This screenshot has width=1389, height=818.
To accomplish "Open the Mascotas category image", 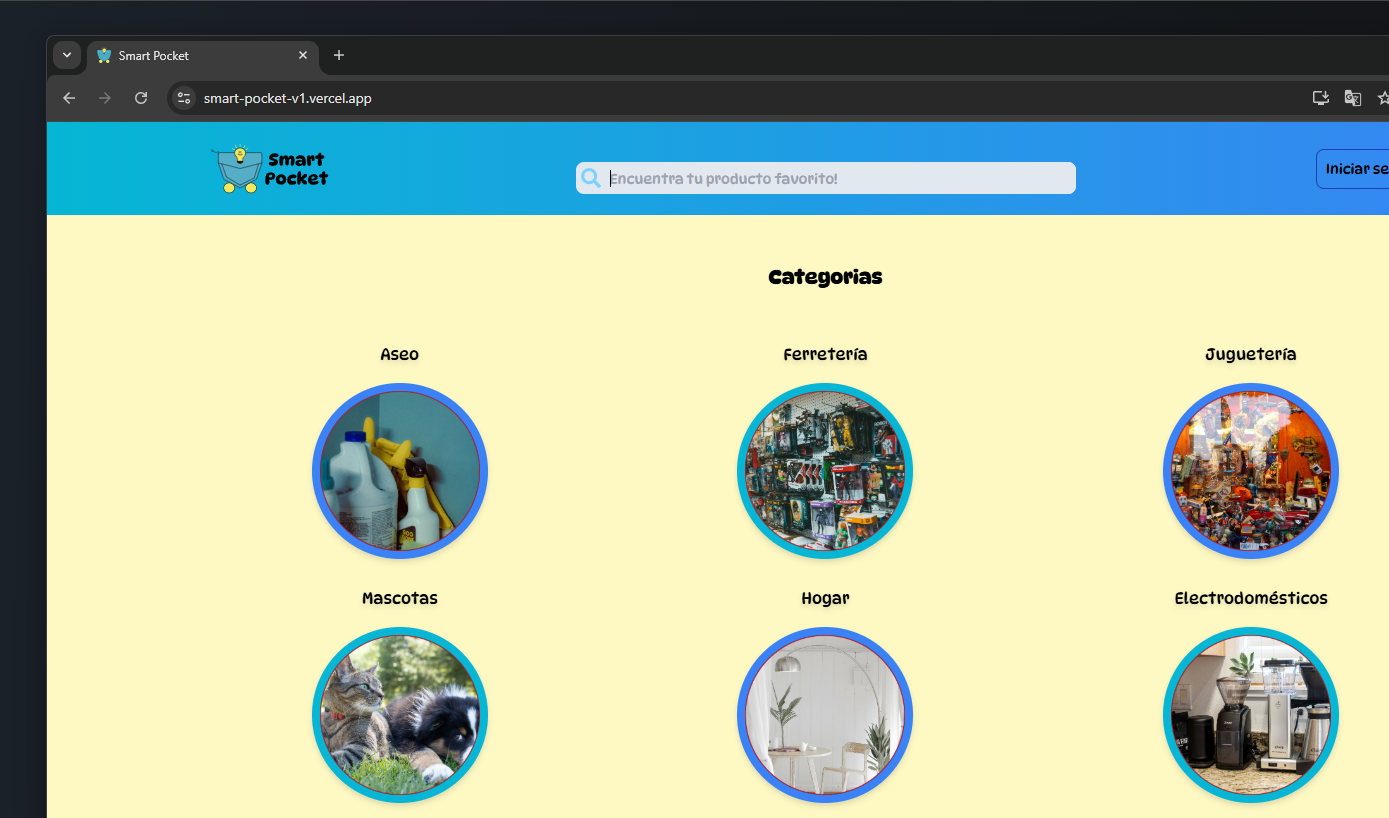I will coord(400,714).
